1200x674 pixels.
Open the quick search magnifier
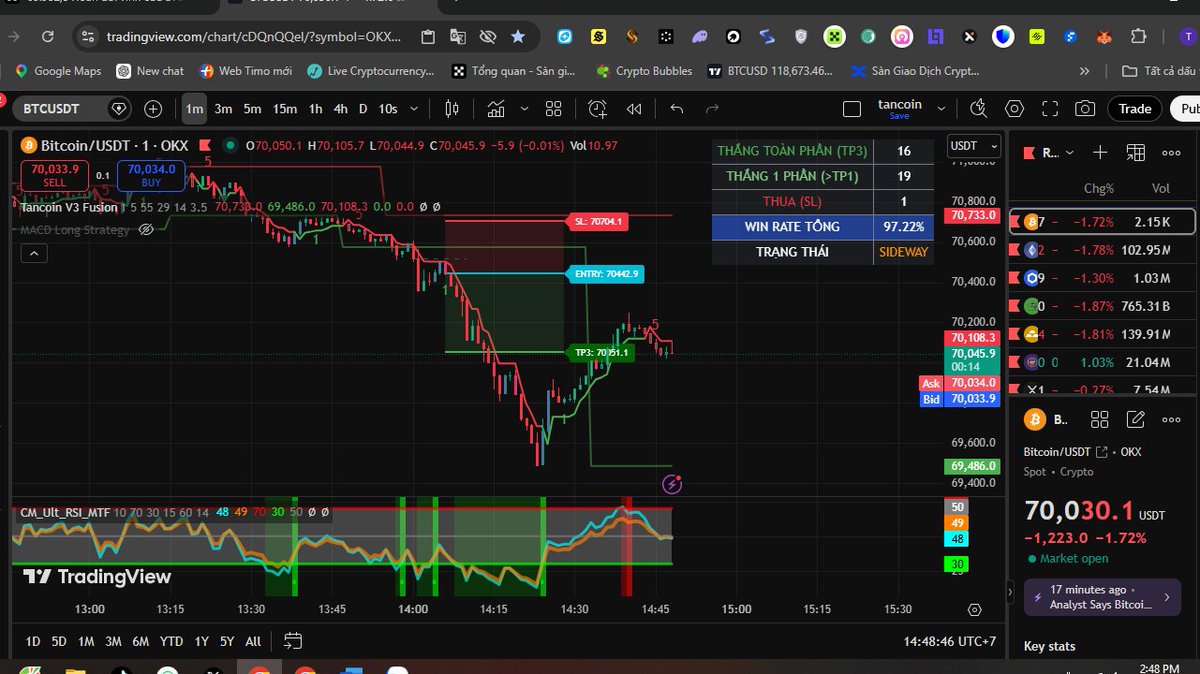tap(979, 108)
